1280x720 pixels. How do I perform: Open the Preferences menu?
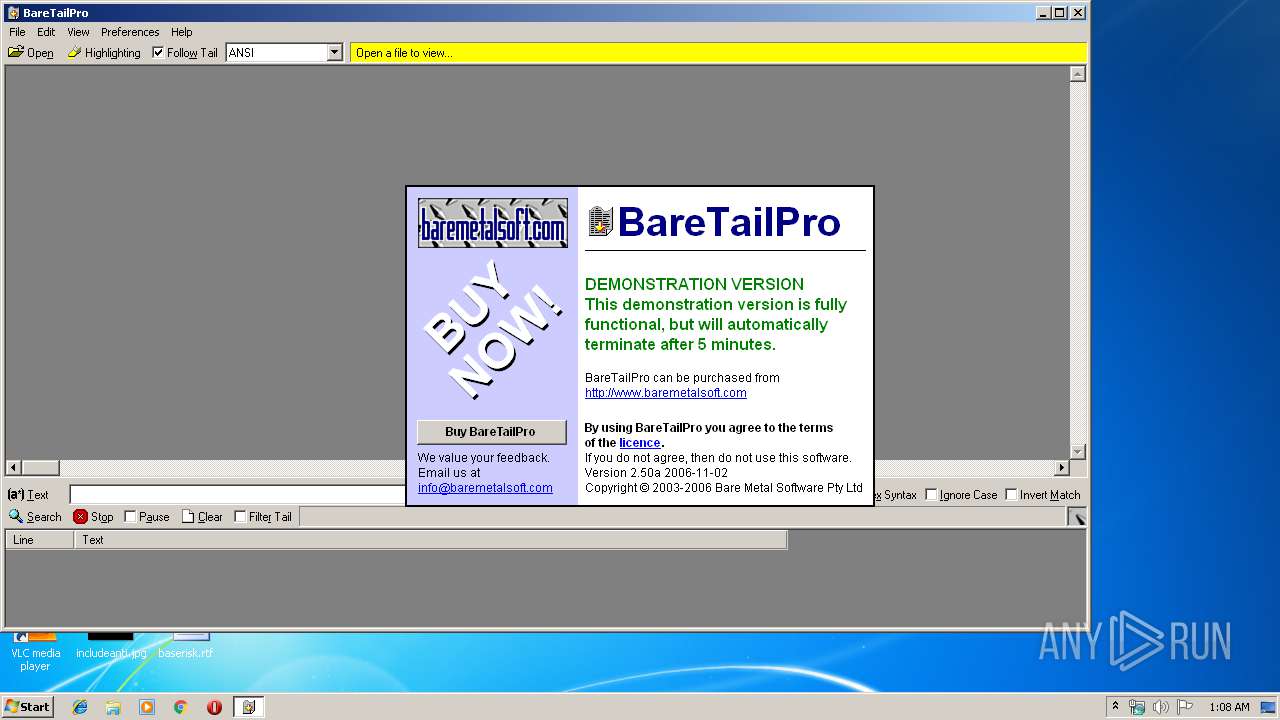[130, 32]
